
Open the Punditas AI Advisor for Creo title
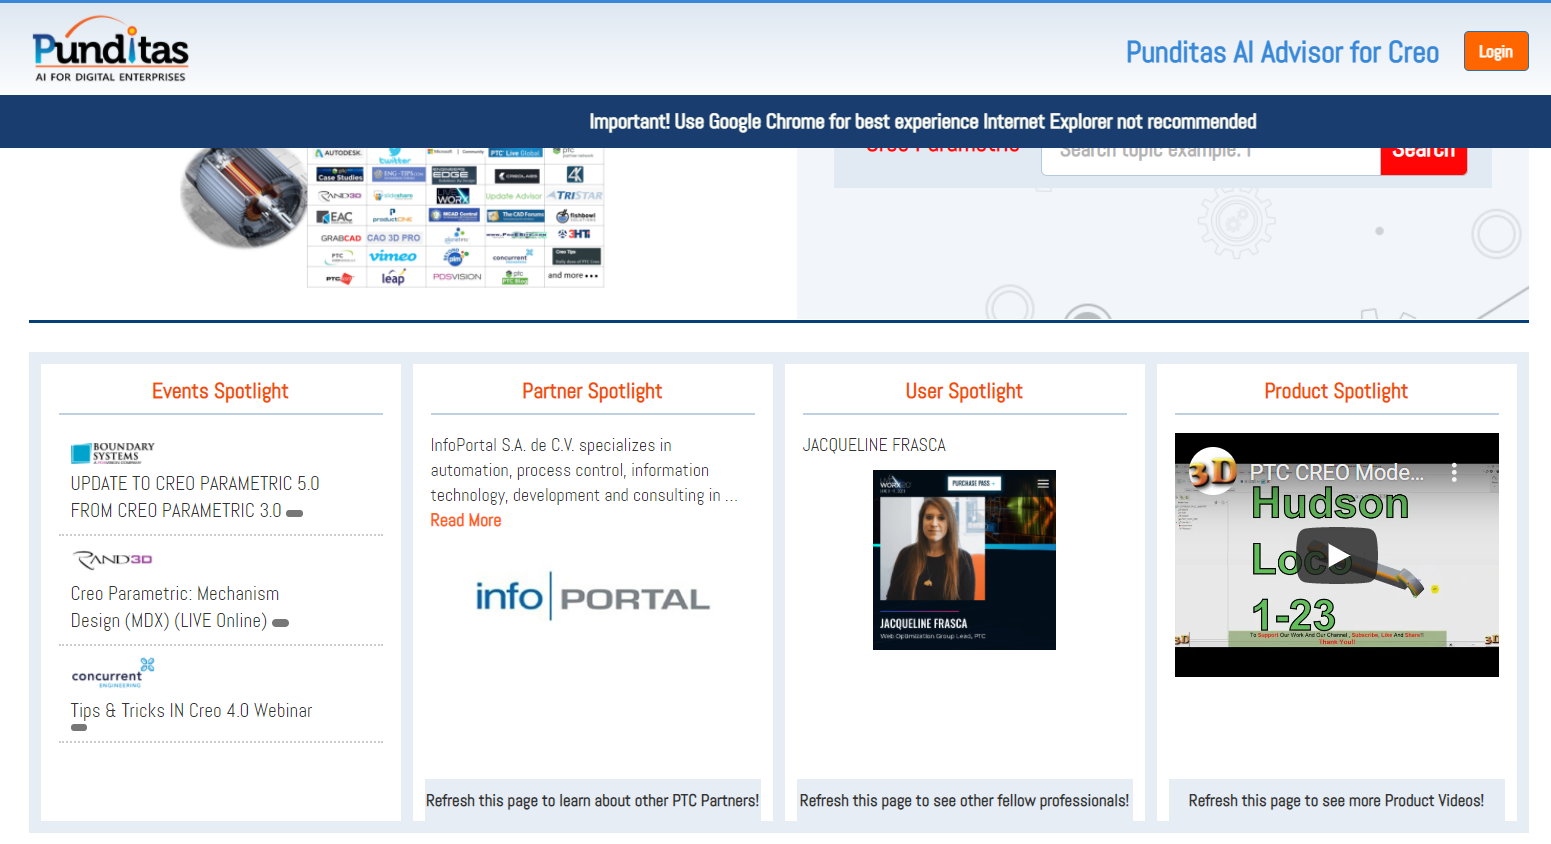coord(1282,52)
